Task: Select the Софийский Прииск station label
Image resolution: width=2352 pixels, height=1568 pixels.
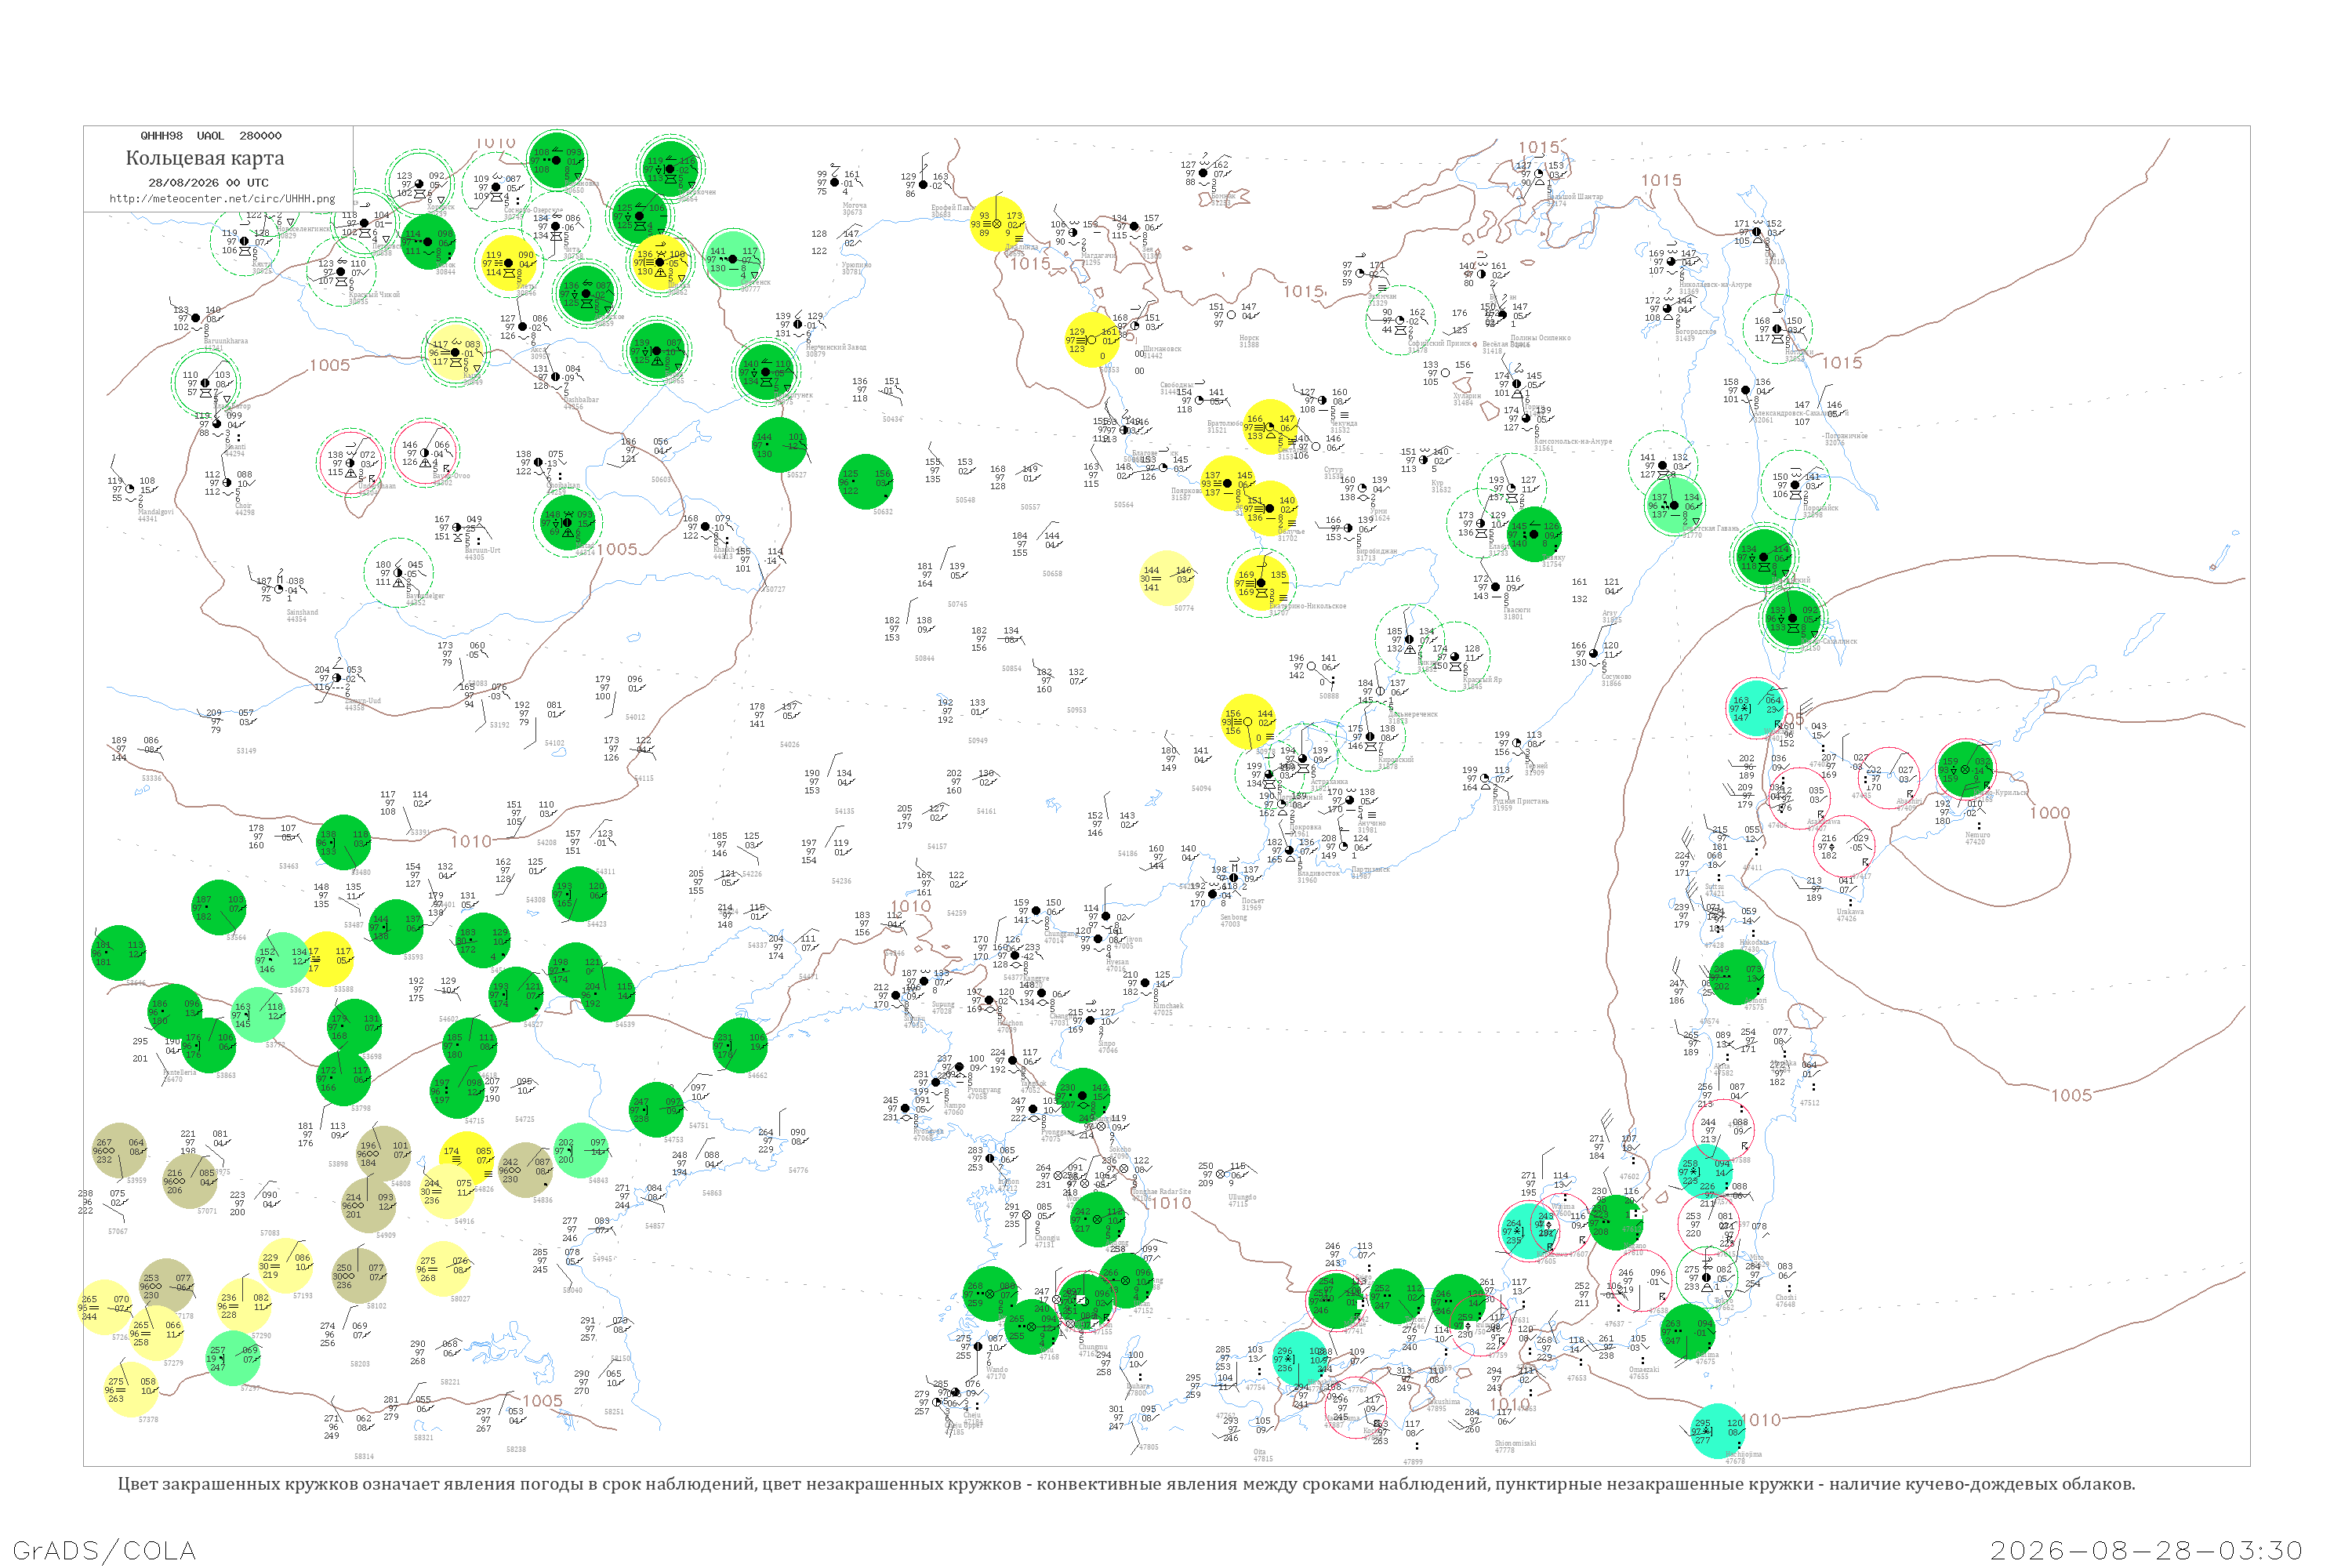Action: (1440, 344)
